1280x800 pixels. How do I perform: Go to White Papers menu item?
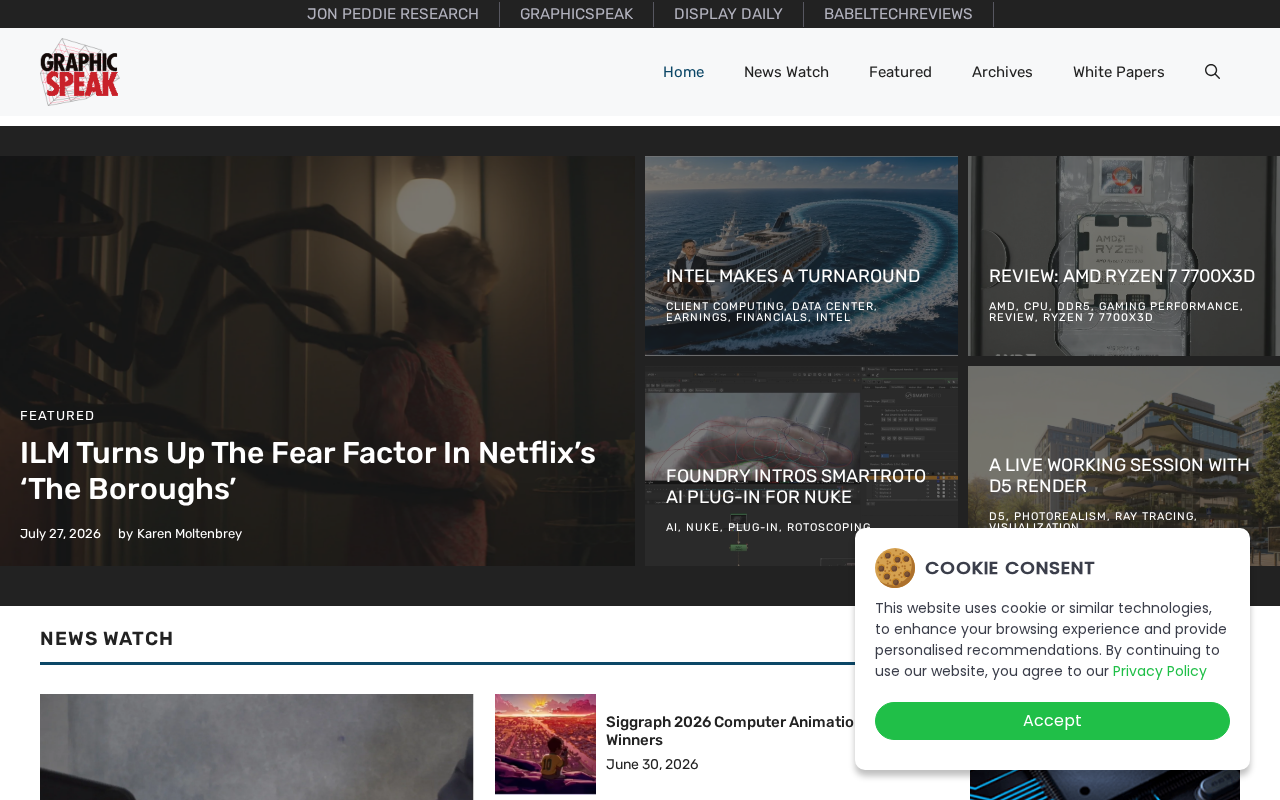coord(1118,72)
